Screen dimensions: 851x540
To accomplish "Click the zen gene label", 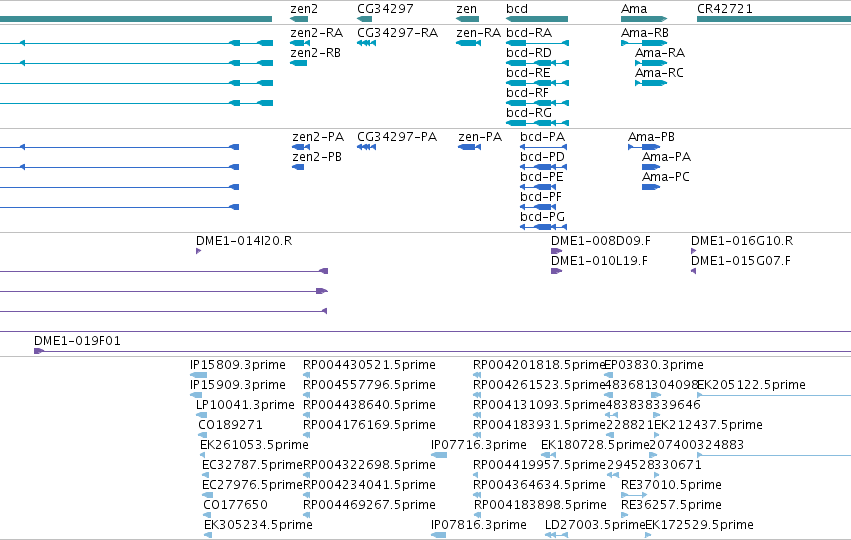I will 466,9.
